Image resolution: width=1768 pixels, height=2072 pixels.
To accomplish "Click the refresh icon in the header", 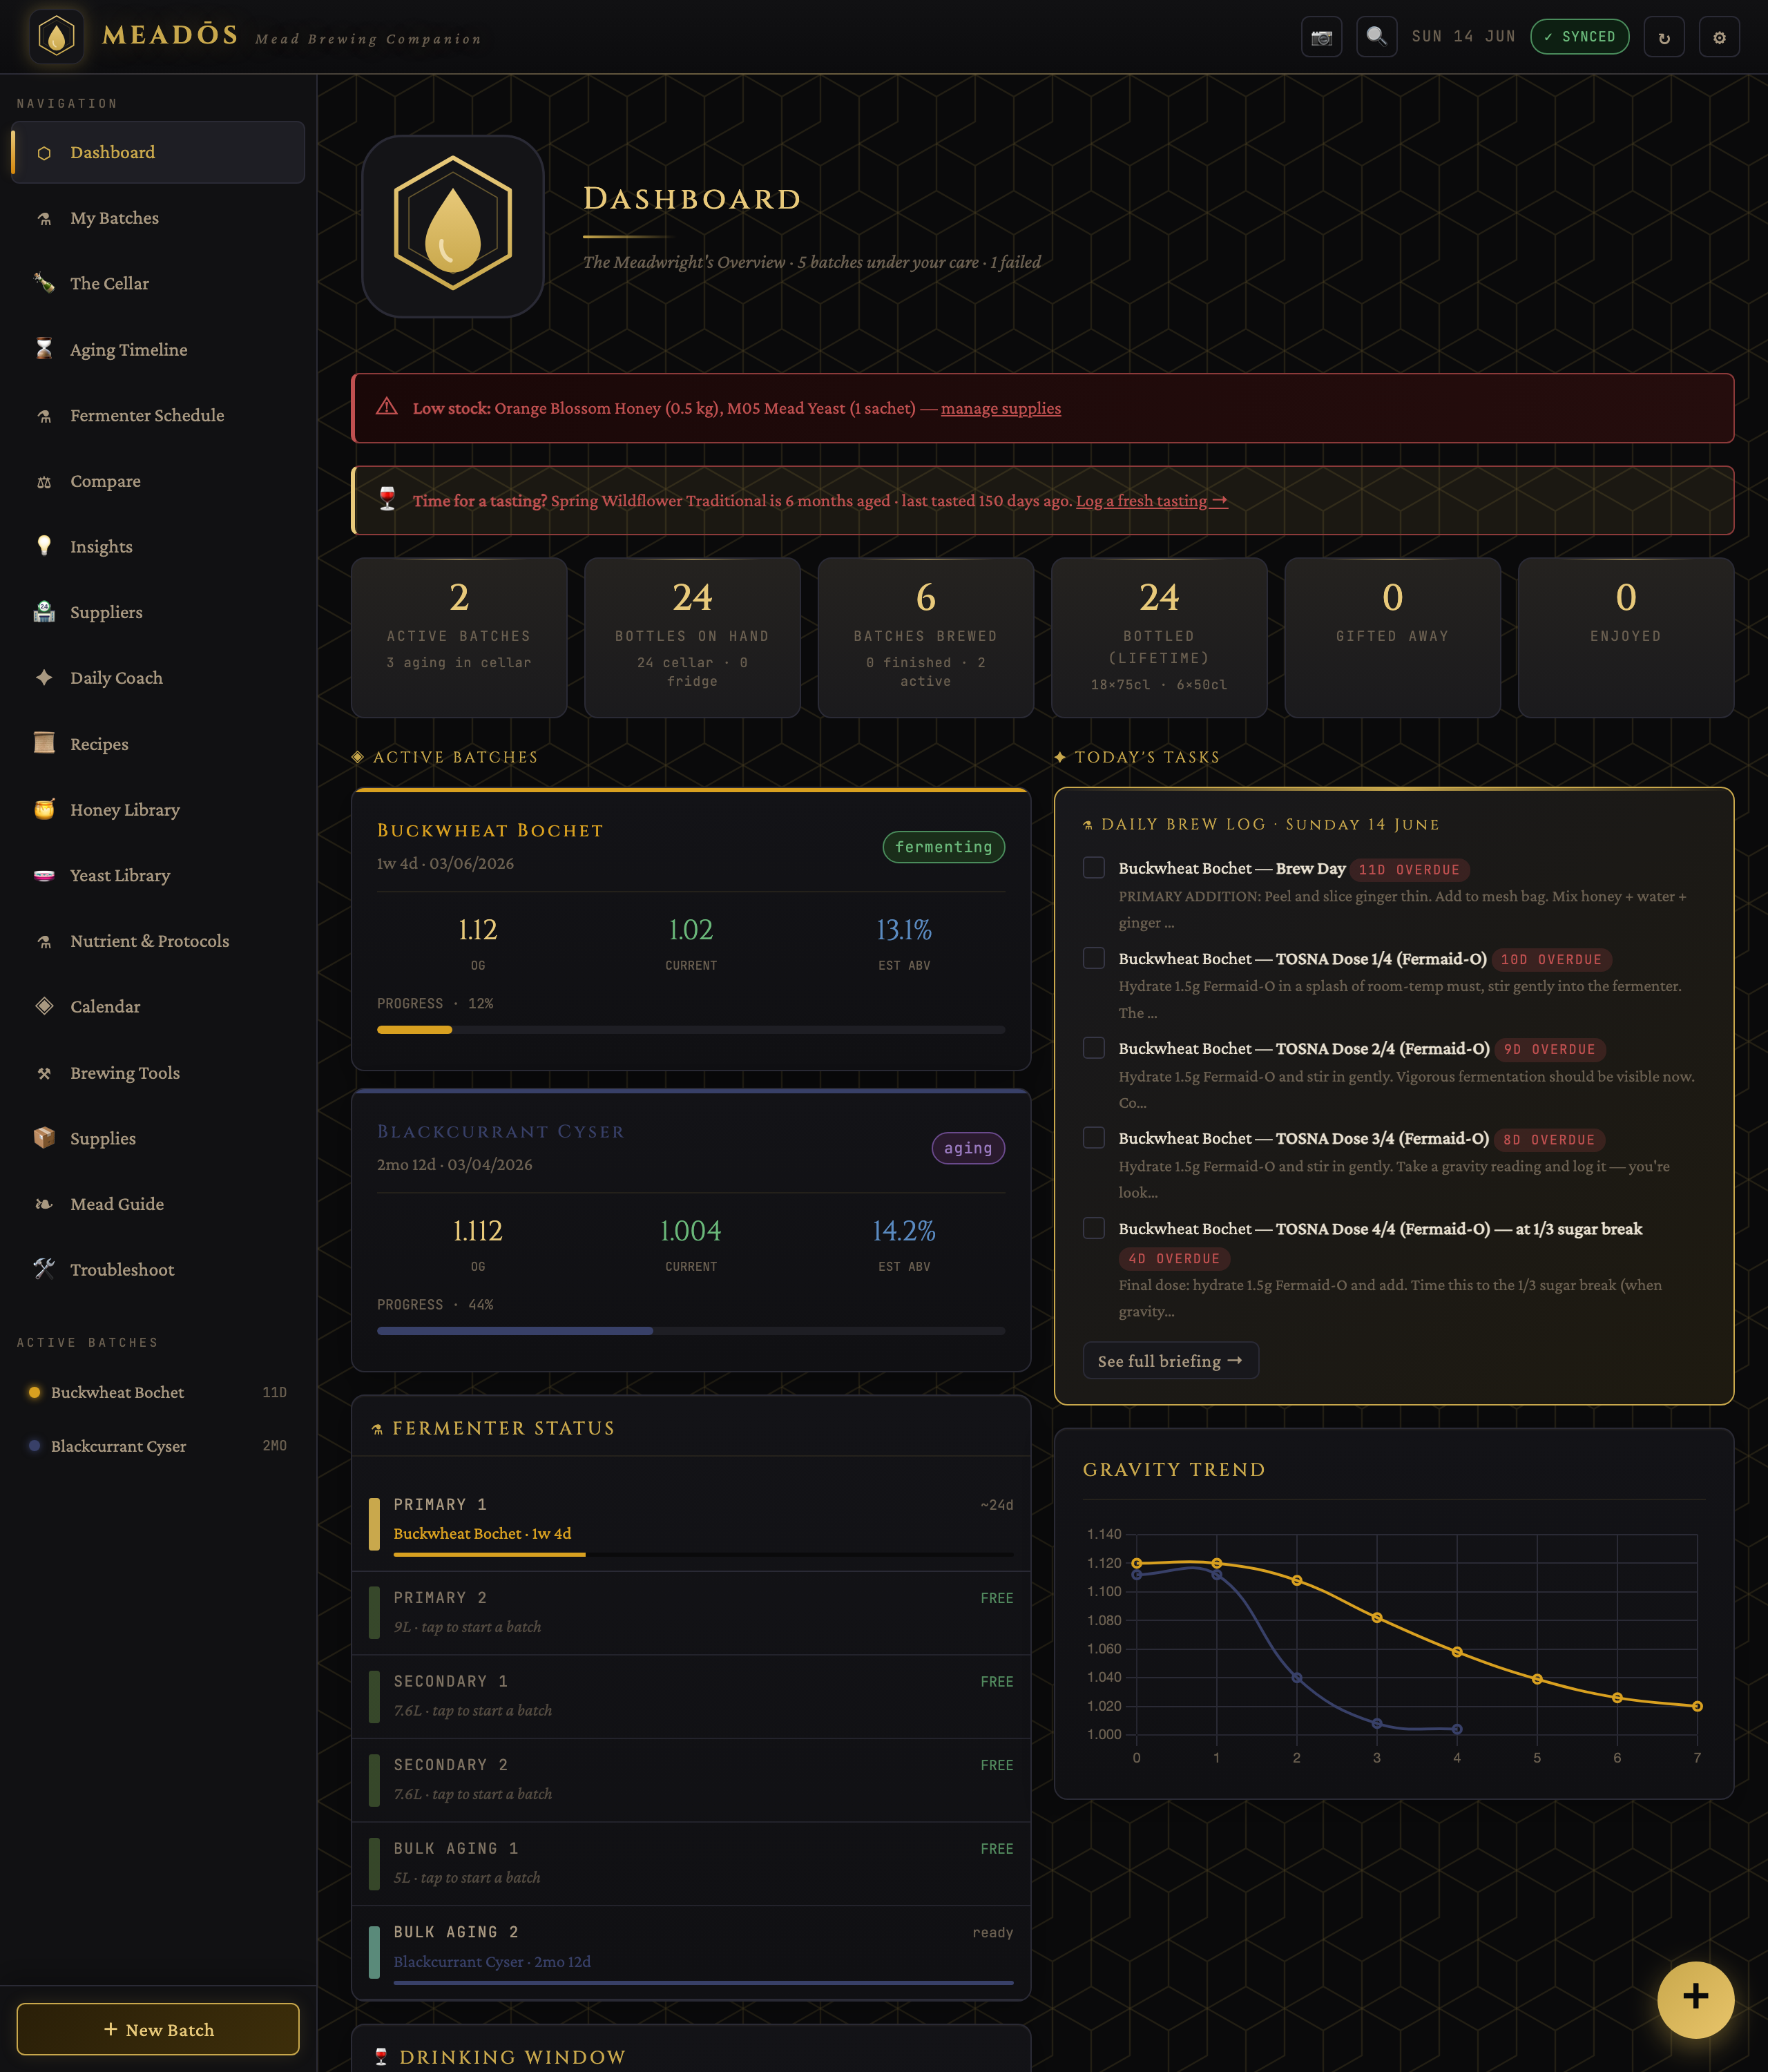I will point(1664,37).
